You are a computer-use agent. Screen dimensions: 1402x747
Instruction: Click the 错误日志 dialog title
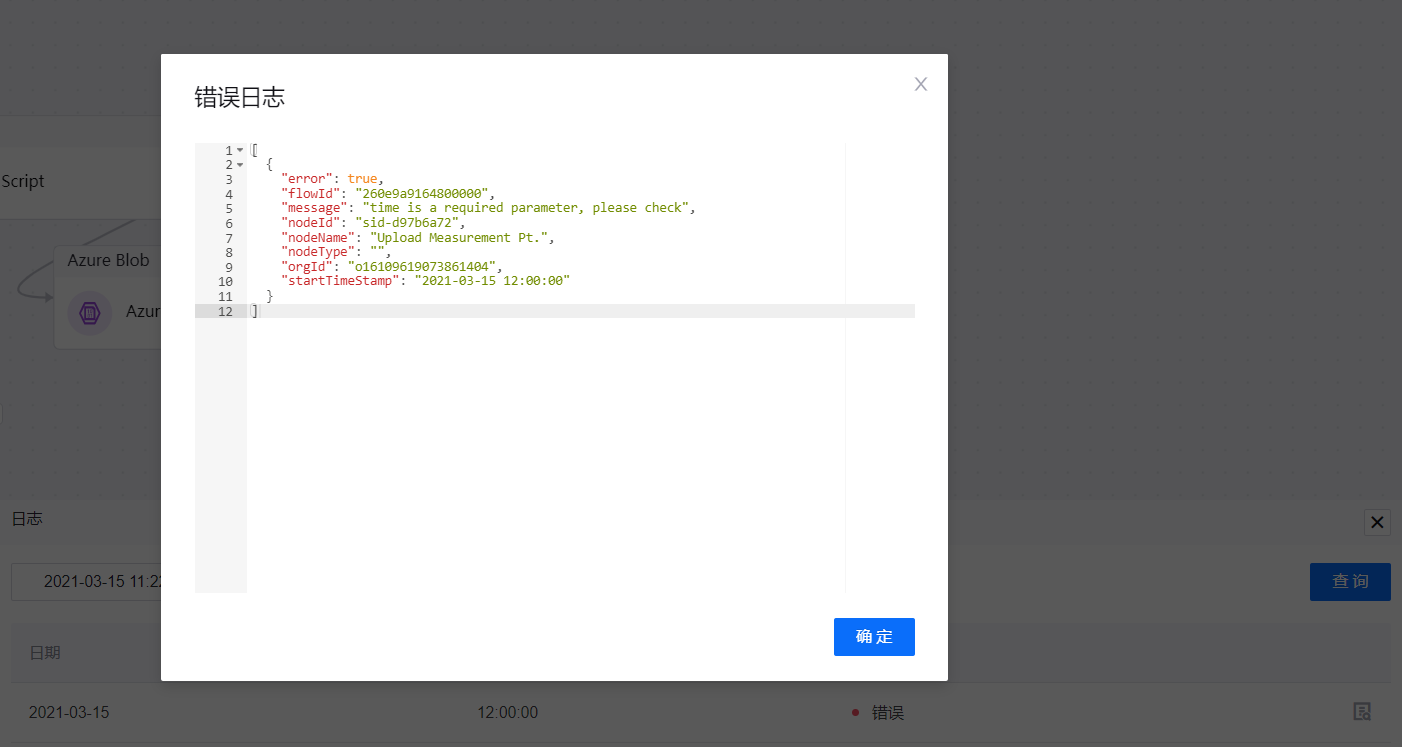(x=239, y=97)
